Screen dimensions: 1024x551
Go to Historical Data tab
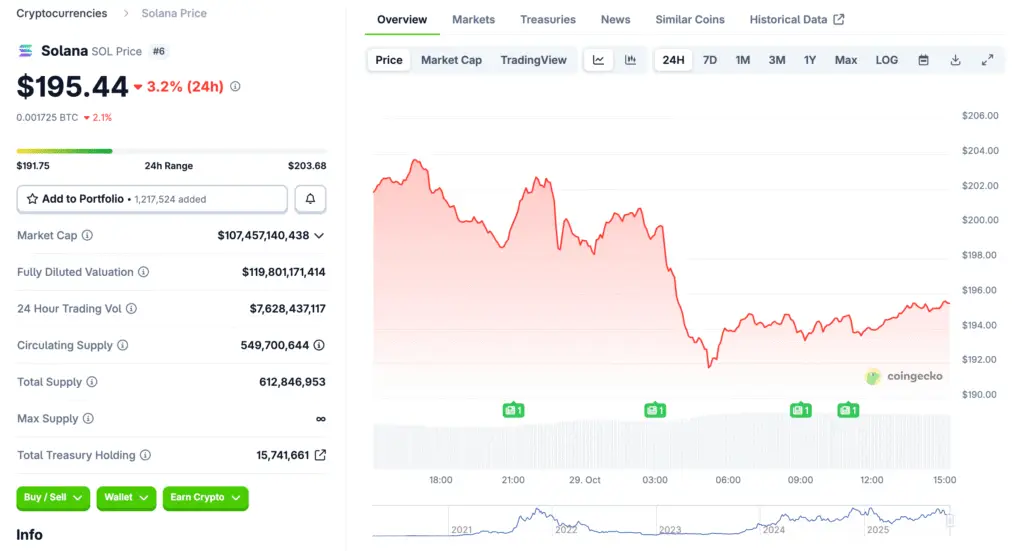tap(796, 19)
